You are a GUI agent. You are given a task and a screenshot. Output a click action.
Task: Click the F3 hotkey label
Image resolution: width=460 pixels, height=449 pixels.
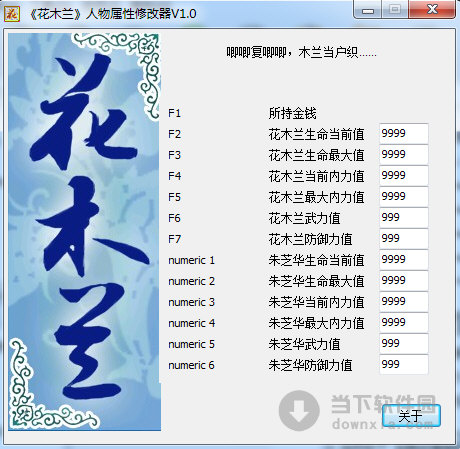[x=174, y=155]
